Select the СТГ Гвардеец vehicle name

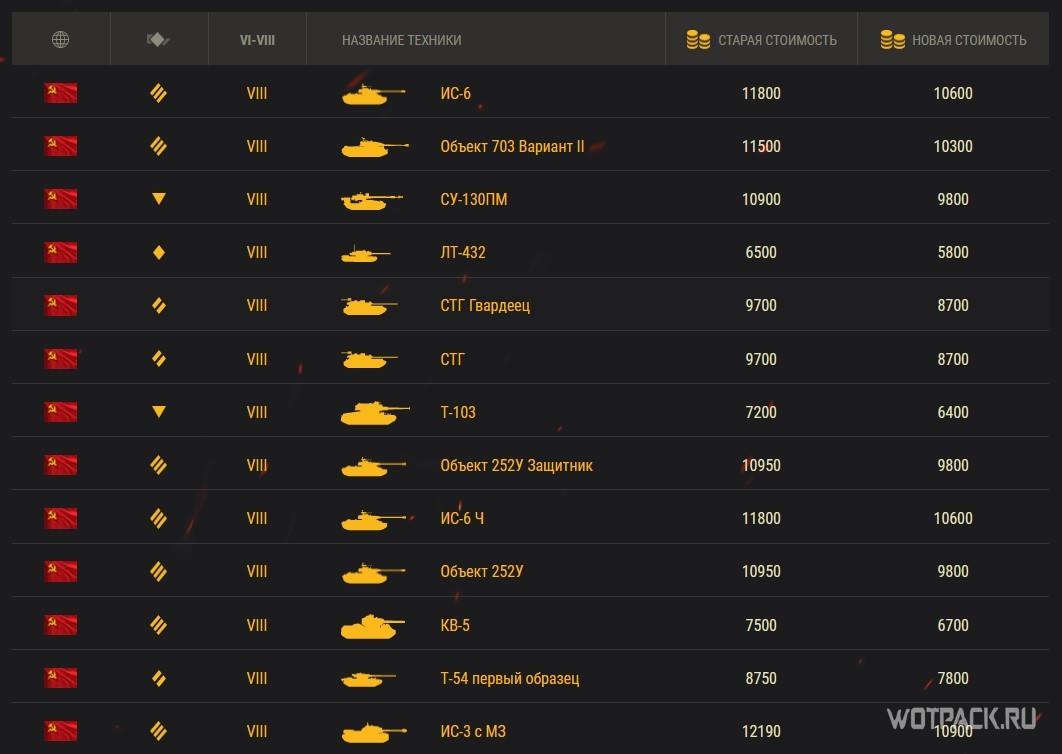[485, 305]
